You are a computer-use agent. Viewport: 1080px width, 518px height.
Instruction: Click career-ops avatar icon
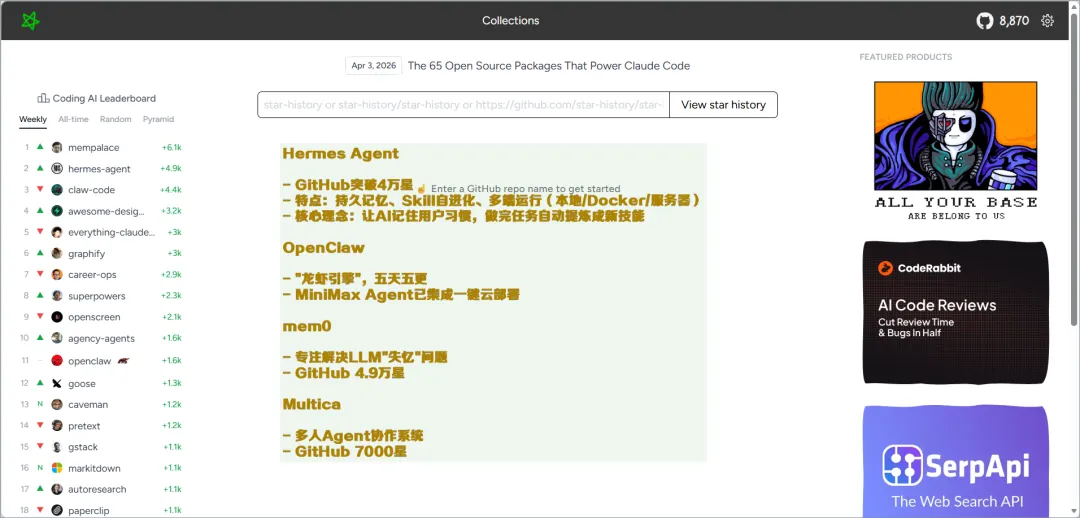click(x=57, y=275)
